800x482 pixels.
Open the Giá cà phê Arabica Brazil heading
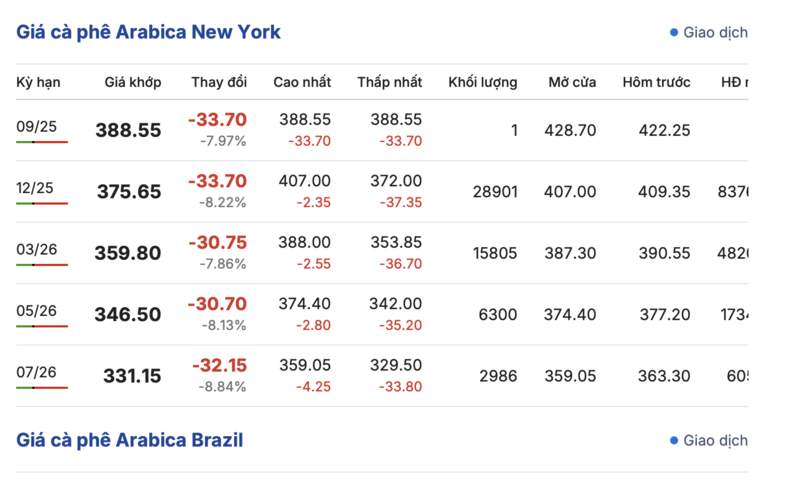(130, 440)
